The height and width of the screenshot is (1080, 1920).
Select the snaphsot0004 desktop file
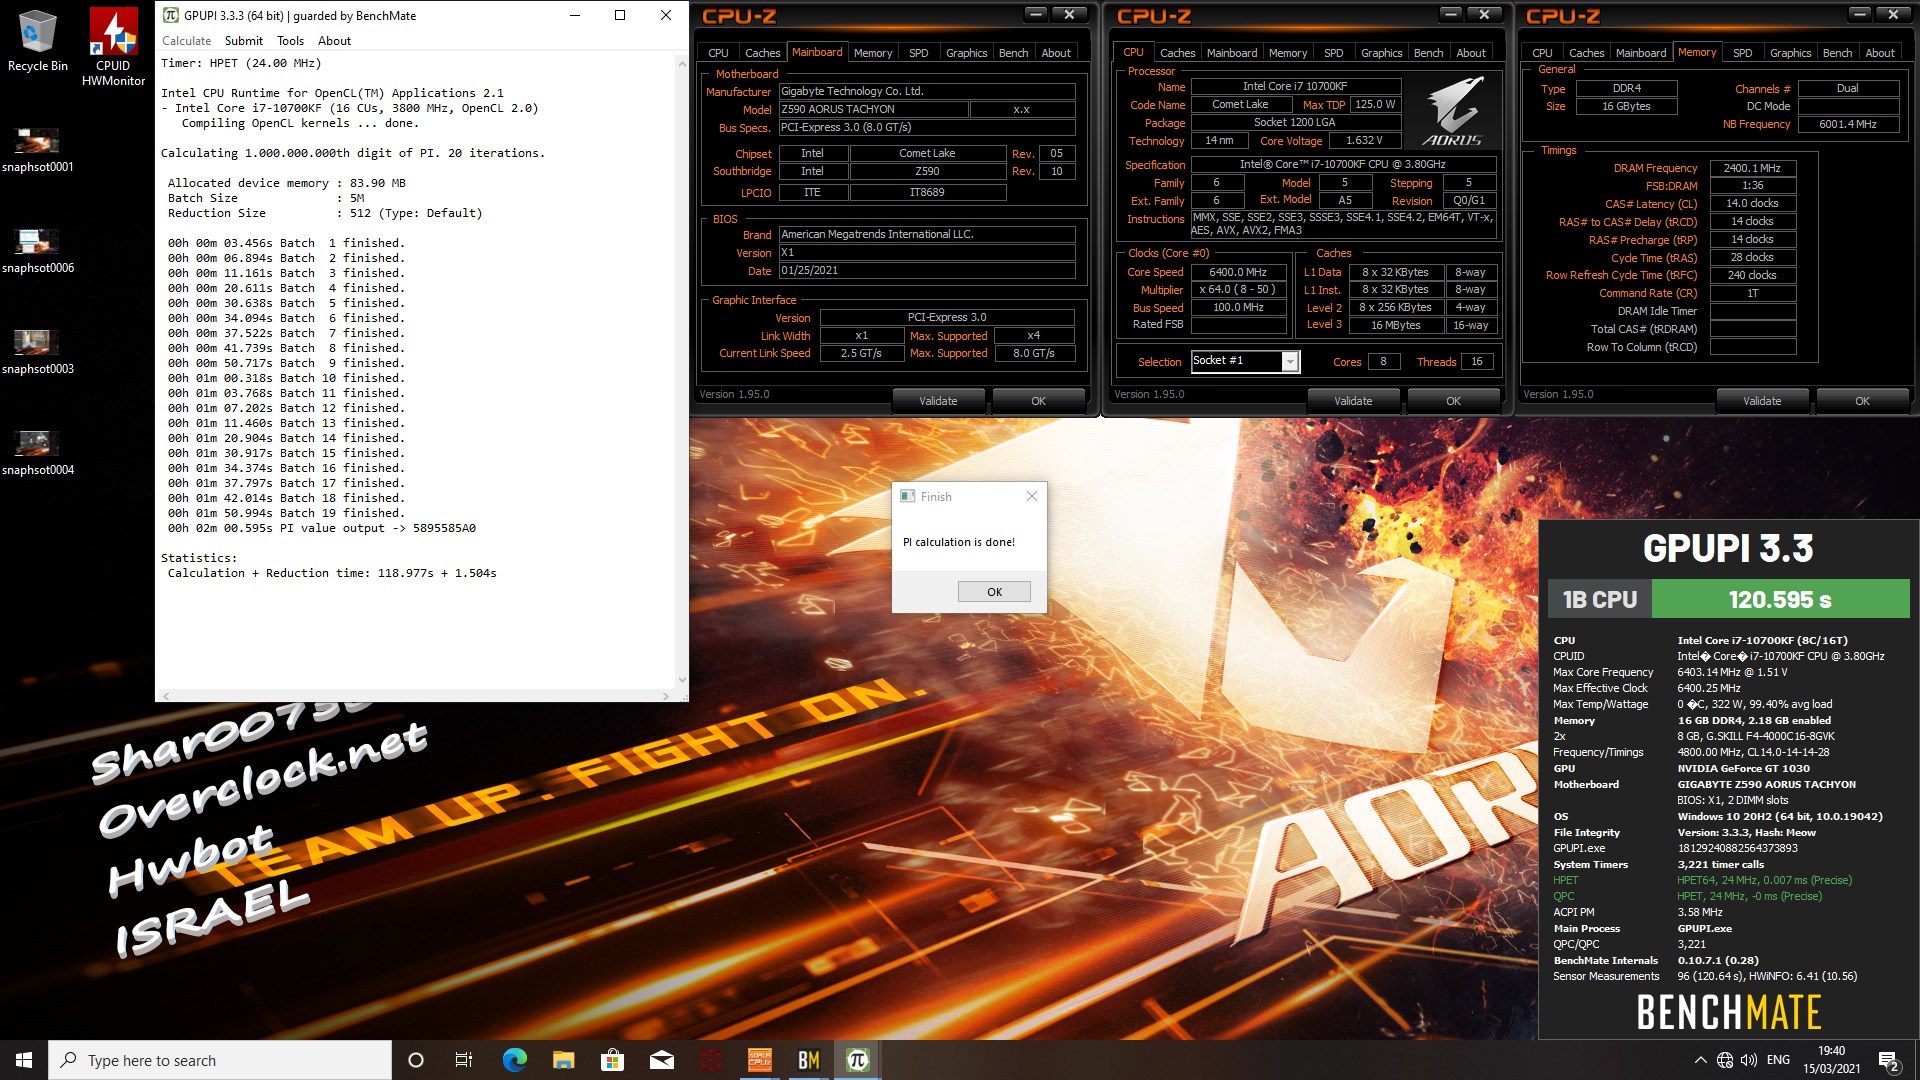pyautogui.click(x=38, y=453)
